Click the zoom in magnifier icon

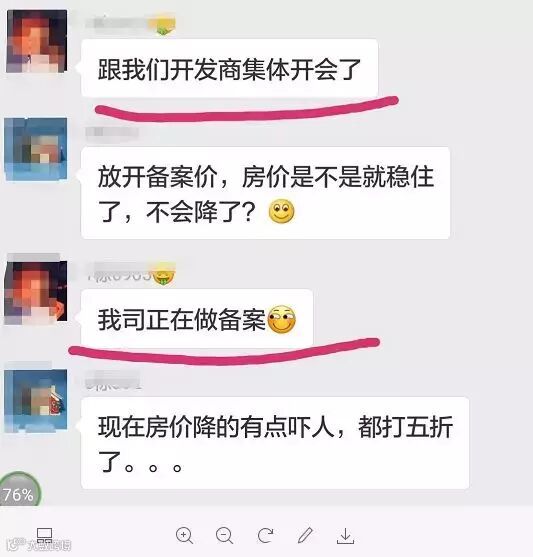click(x=184, y=535)
